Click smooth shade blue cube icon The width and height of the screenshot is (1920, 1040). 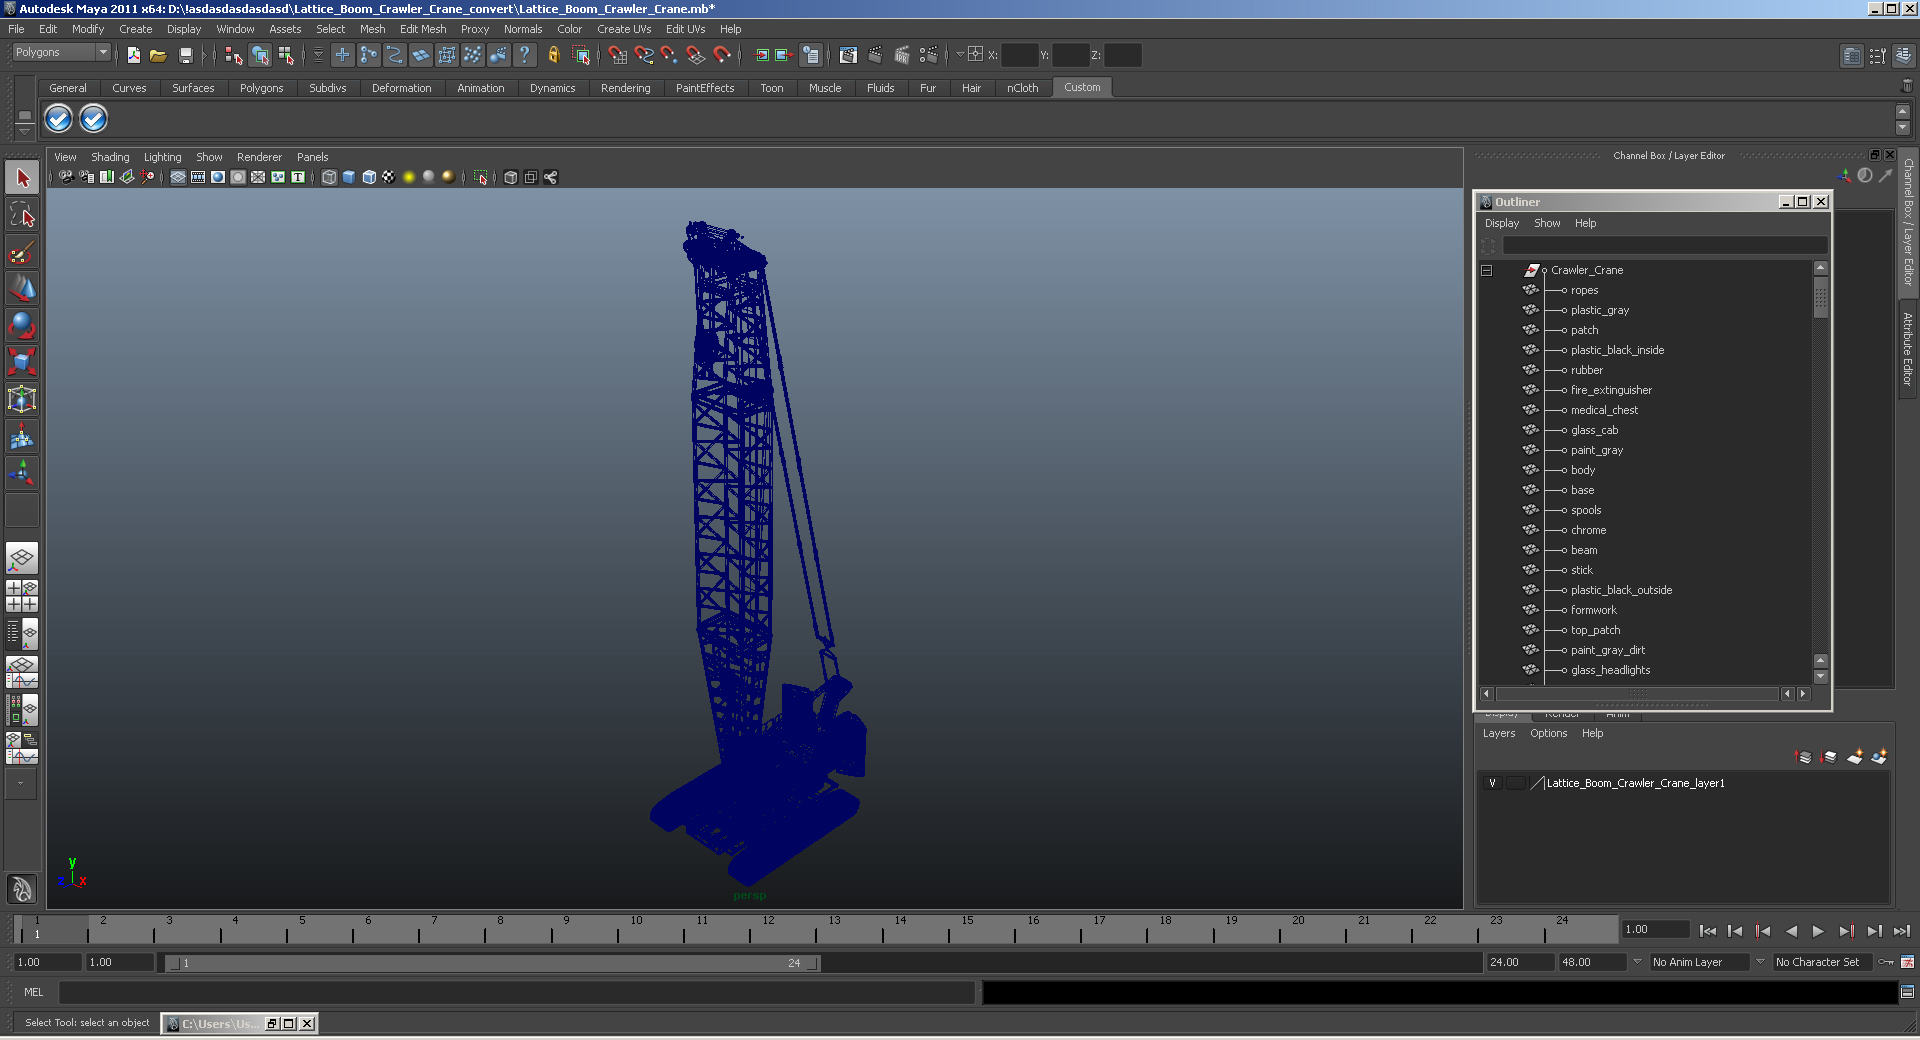pos(349,177)
